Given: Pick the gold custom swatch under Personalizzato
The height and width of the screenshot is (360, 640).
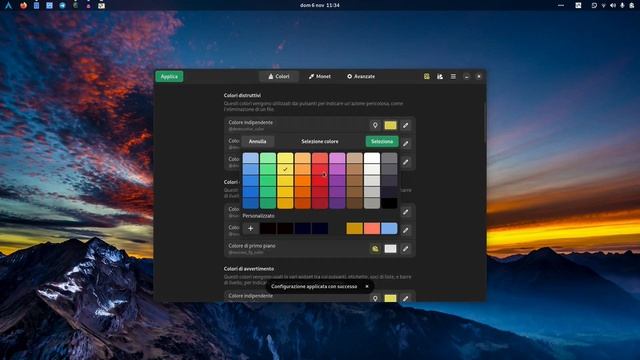Looking at the screenshot, I should click(x=355, y=229).
